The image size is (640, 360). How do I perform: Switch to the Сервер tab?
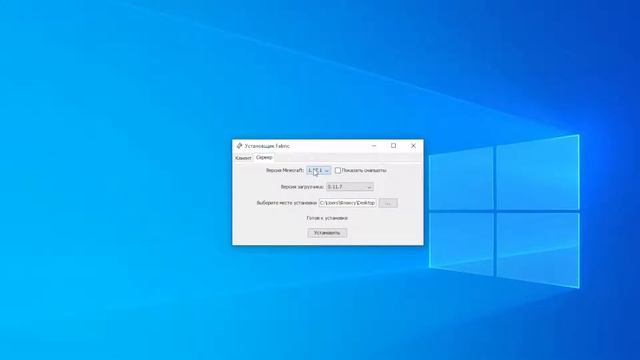(x=264, y=158)
